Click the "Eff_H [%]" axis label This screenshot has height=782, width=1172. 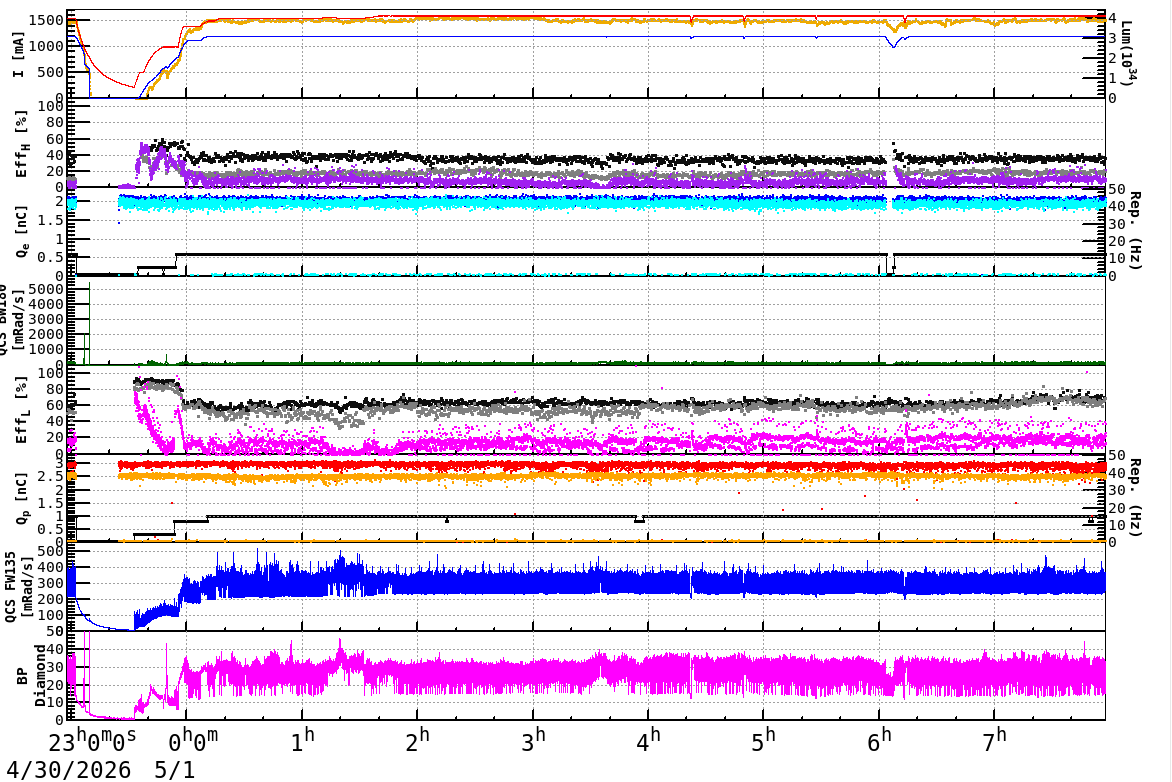click(22, 144)
